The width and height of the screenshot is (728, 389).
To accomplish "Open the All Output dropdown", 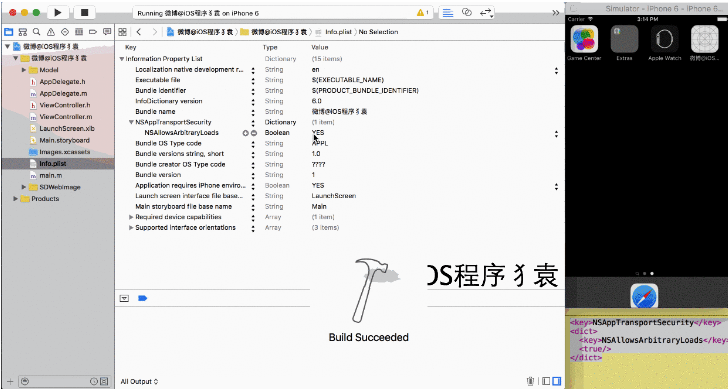I will tap(139, 382).
